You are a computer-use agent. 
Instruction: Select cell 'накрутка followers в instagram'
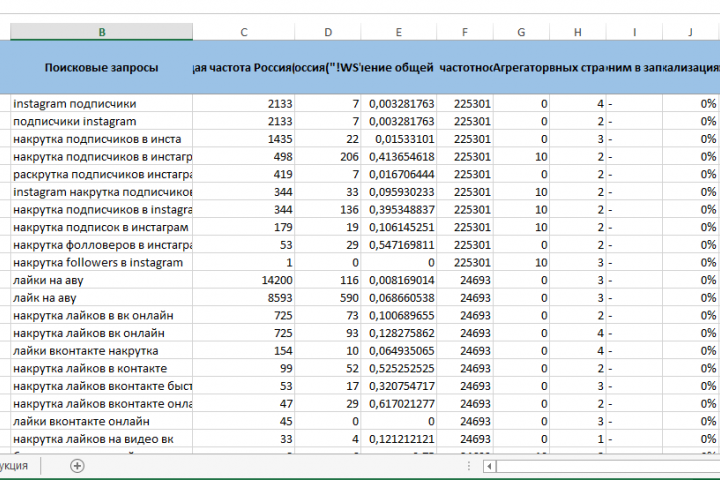click(101, 262)
